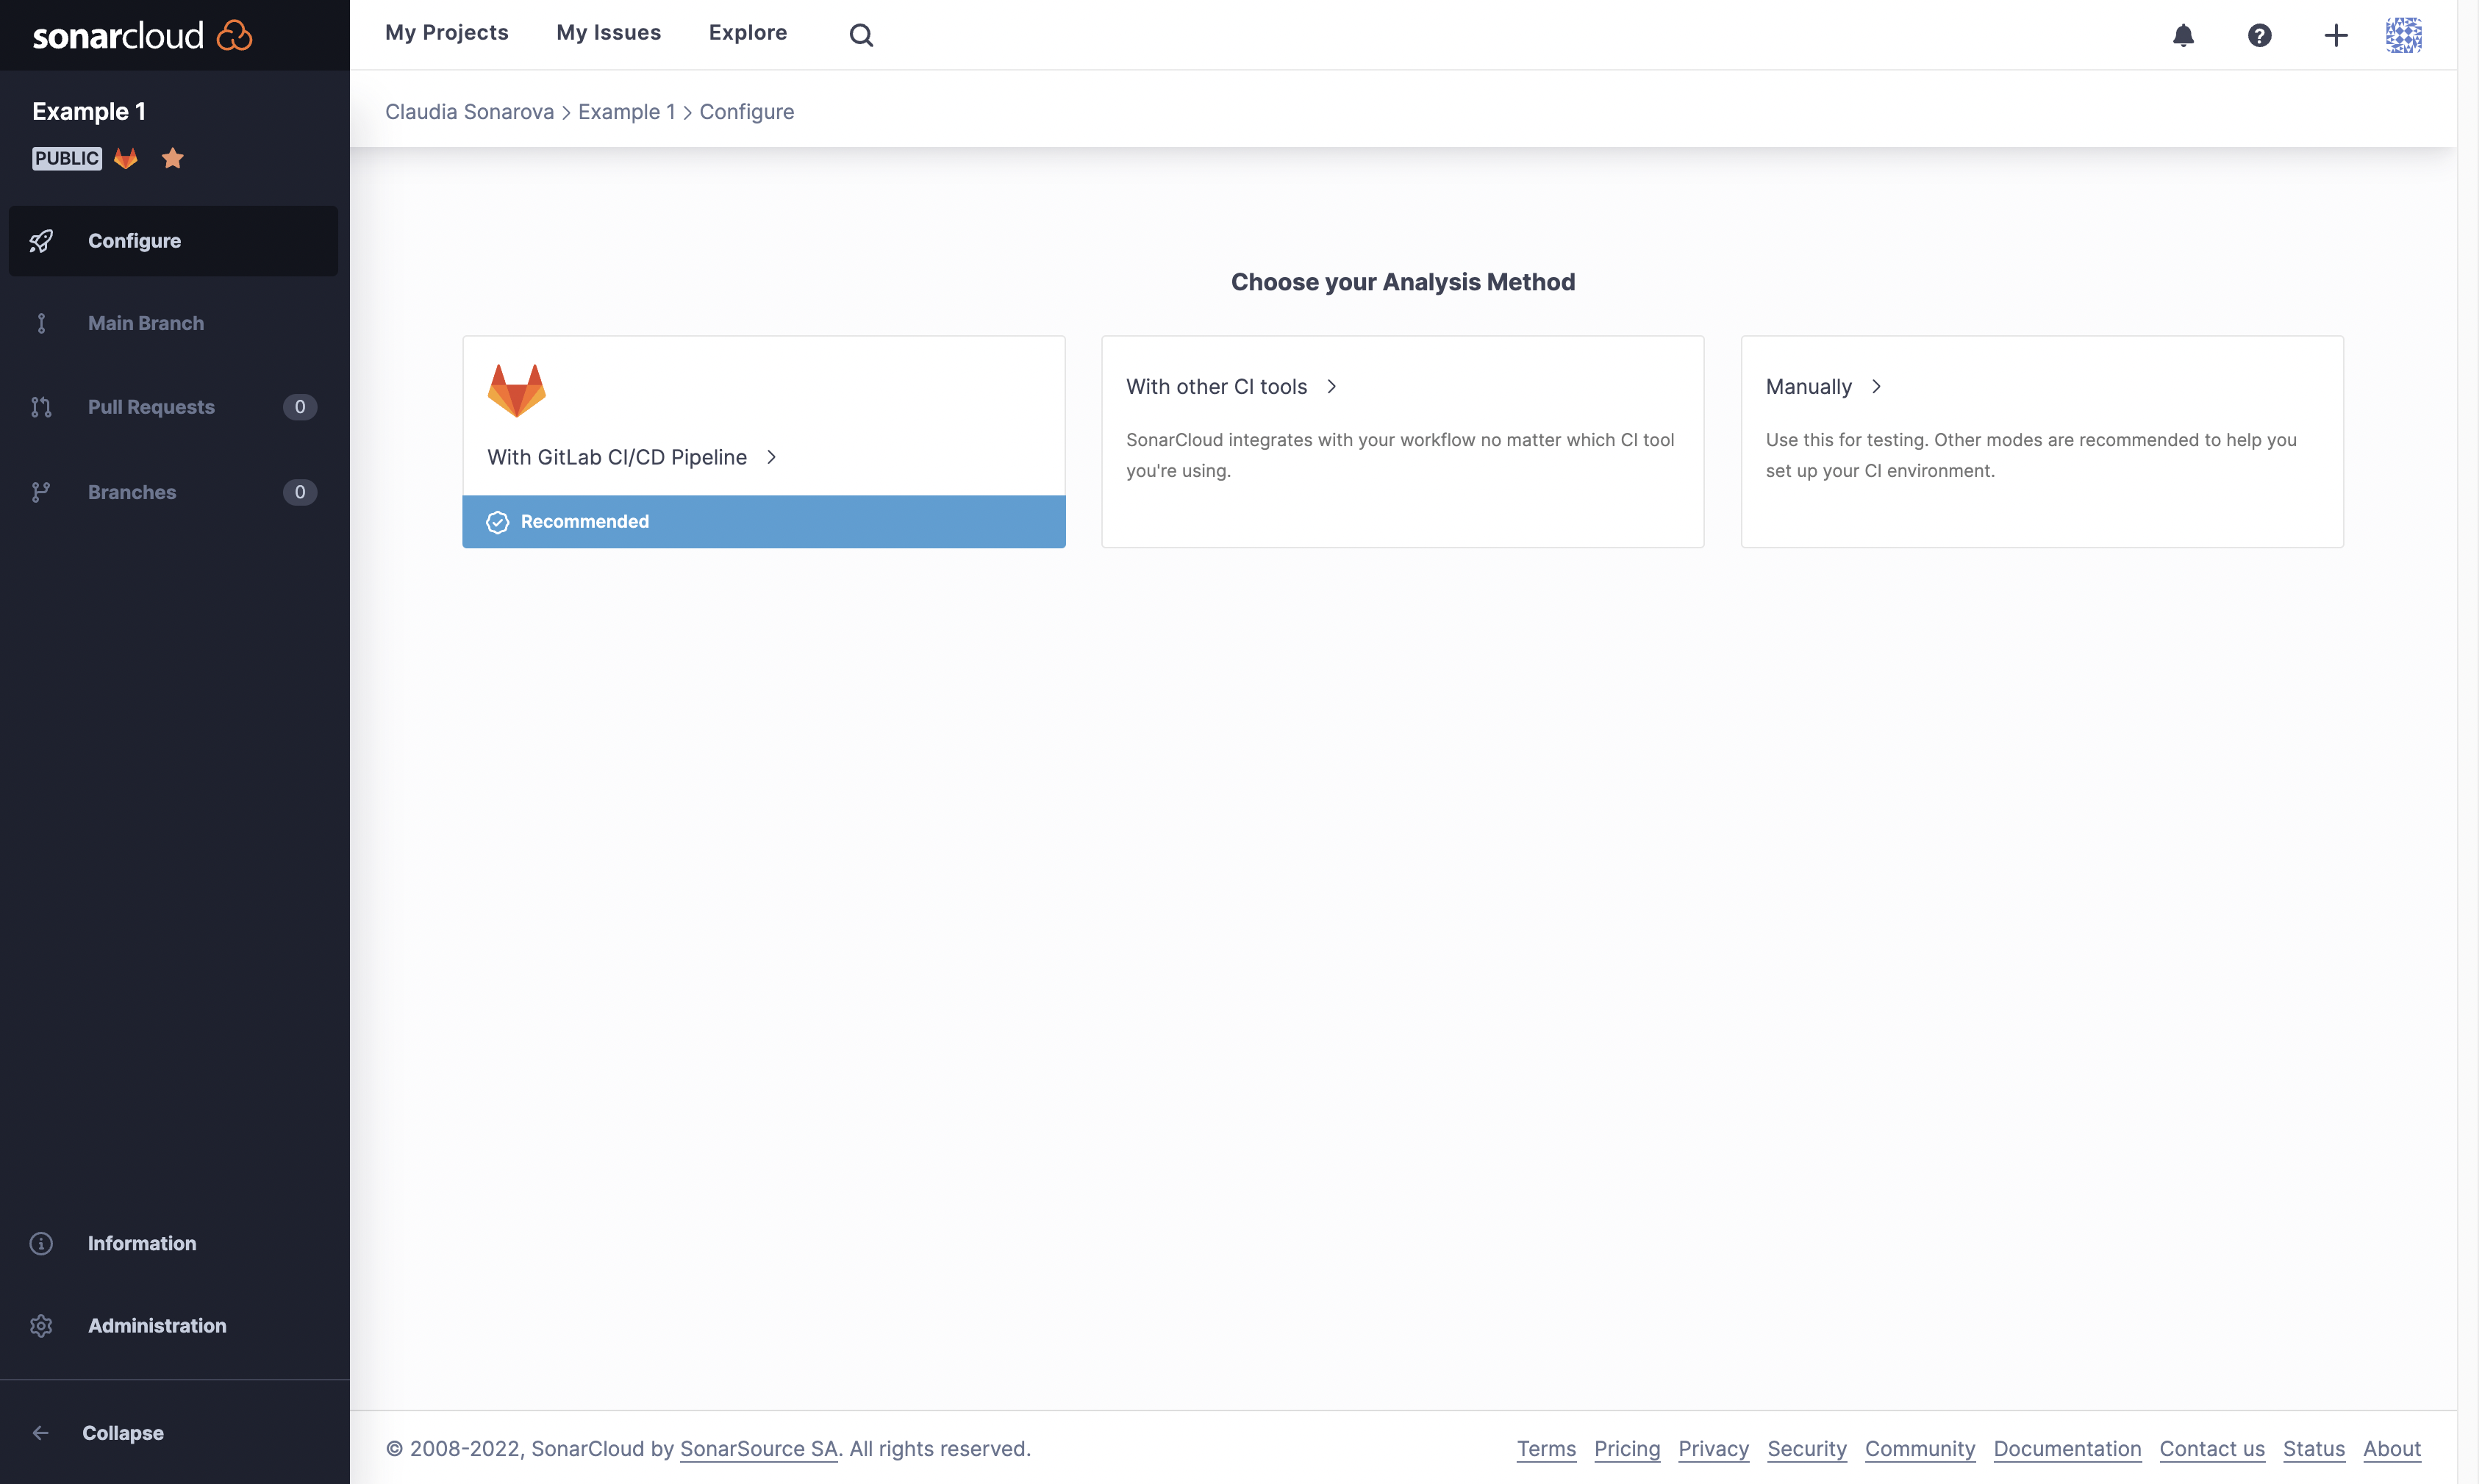Click chevron next to Manually
The height and width of the screenshot is (1484, 2482).
(1877, 387)
